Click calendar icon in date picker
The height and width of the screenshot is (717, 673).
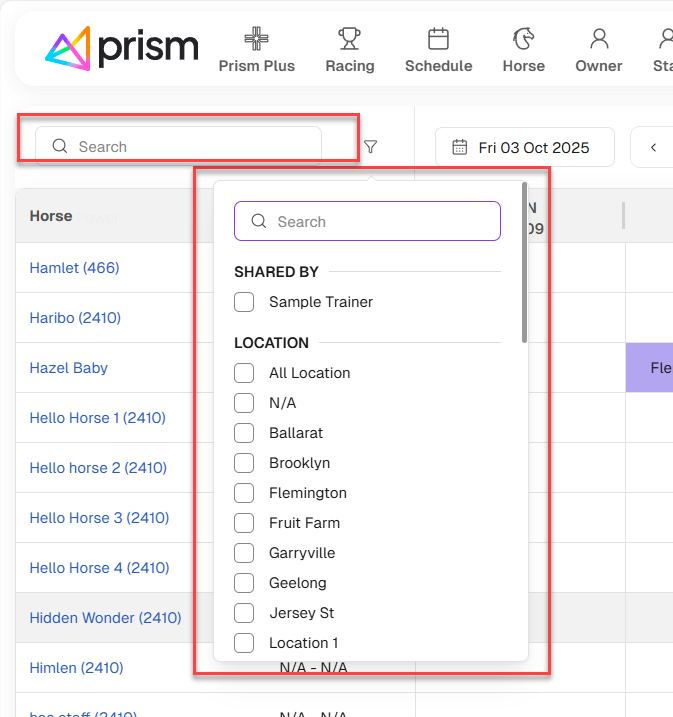pos(460,147)
